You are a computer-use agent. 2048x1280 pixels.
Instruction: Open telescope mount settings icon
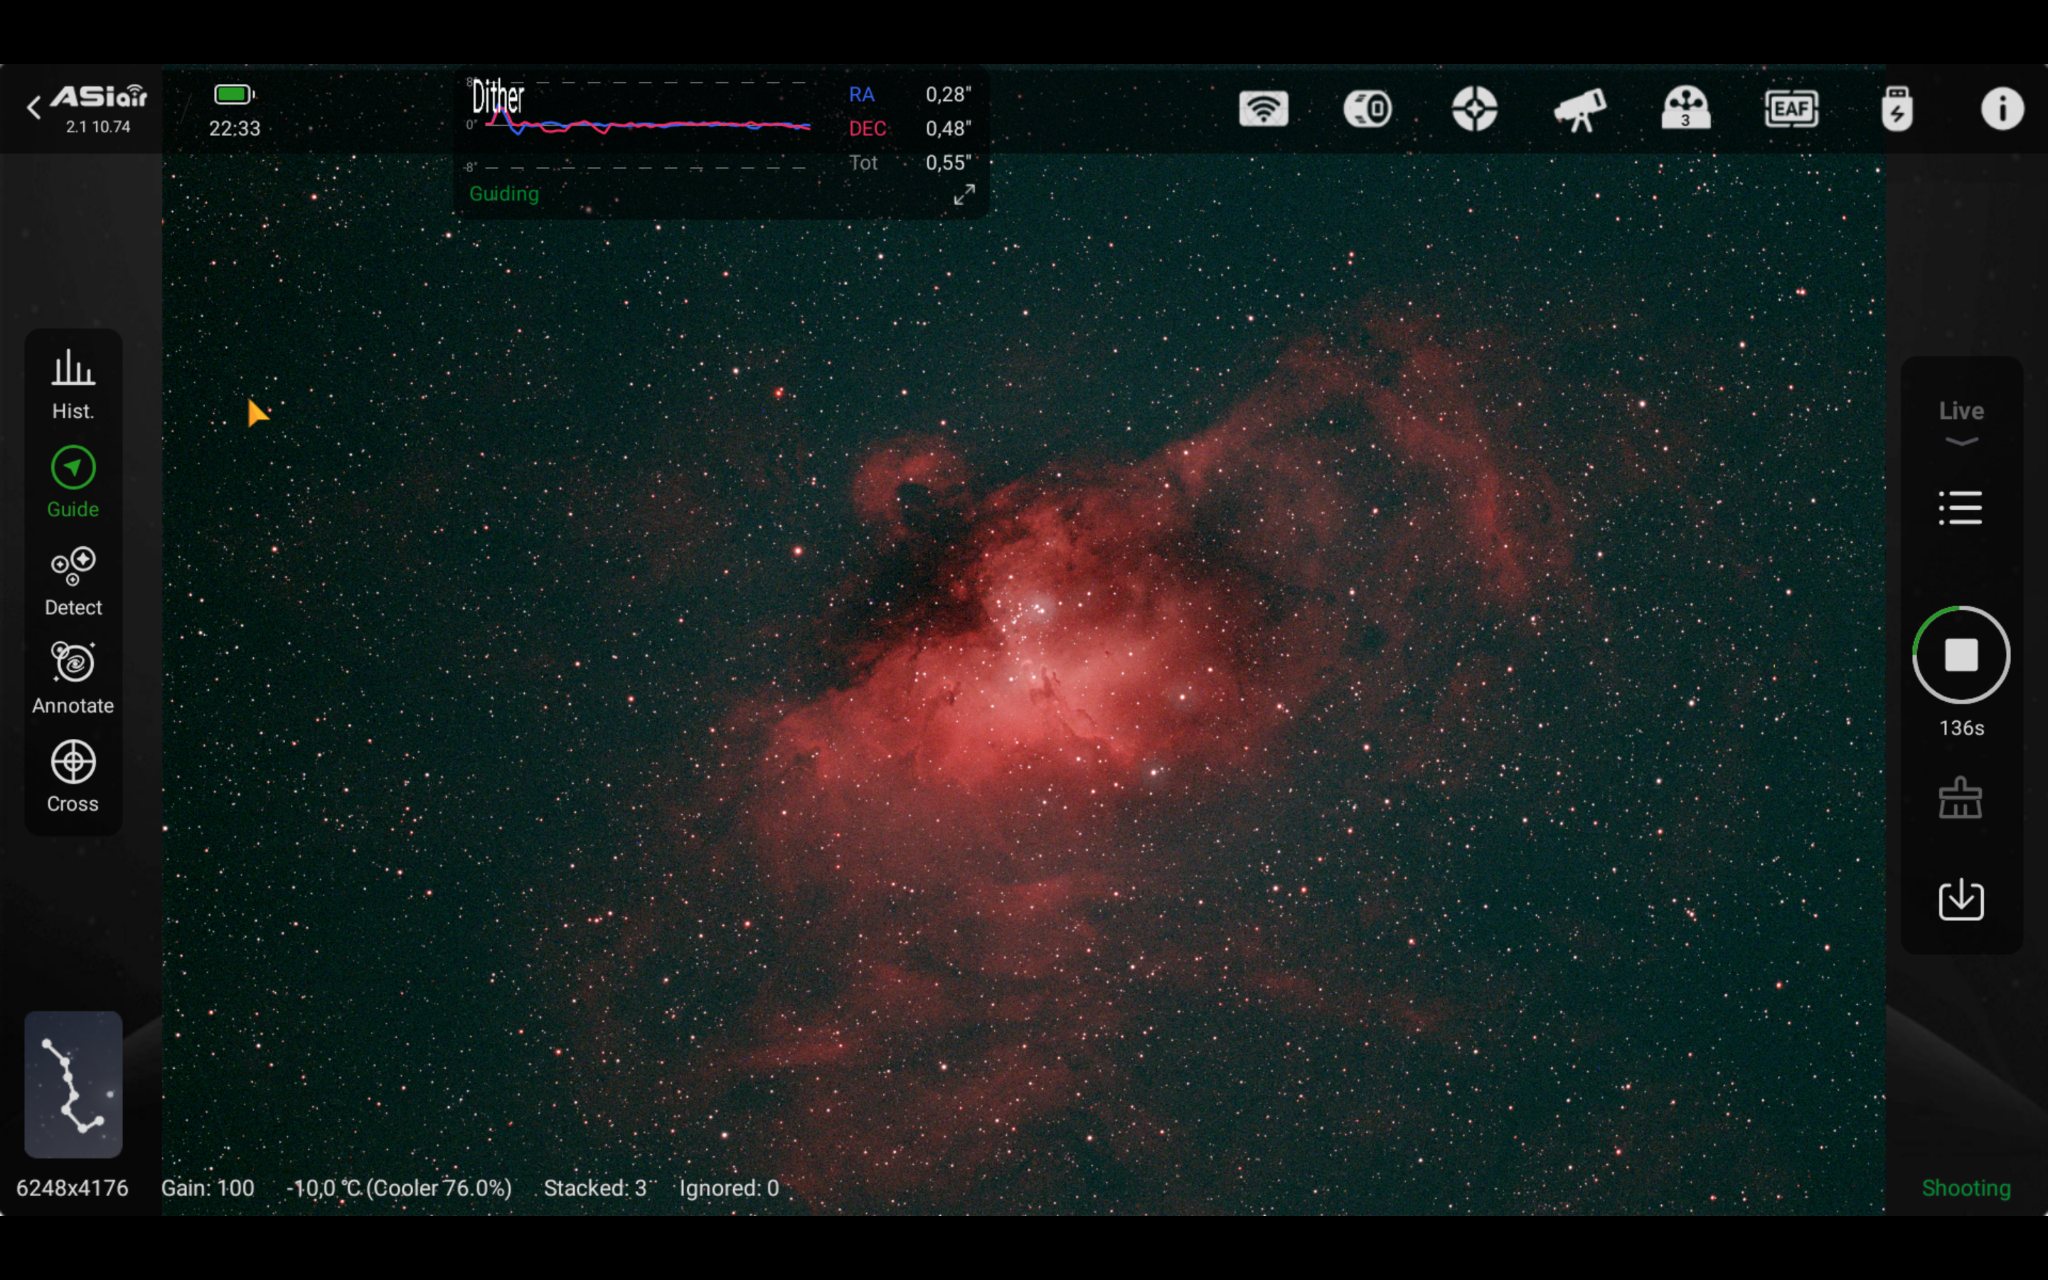tap(1580, 109)
